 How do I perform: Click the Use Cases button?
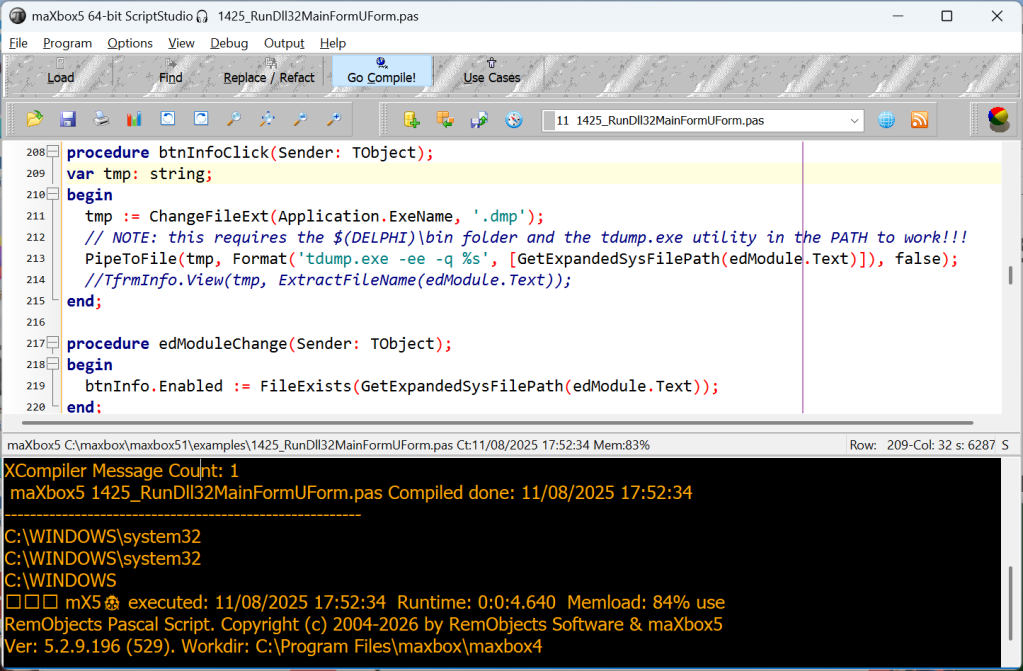pyautogui.click(x=492, y=71)
